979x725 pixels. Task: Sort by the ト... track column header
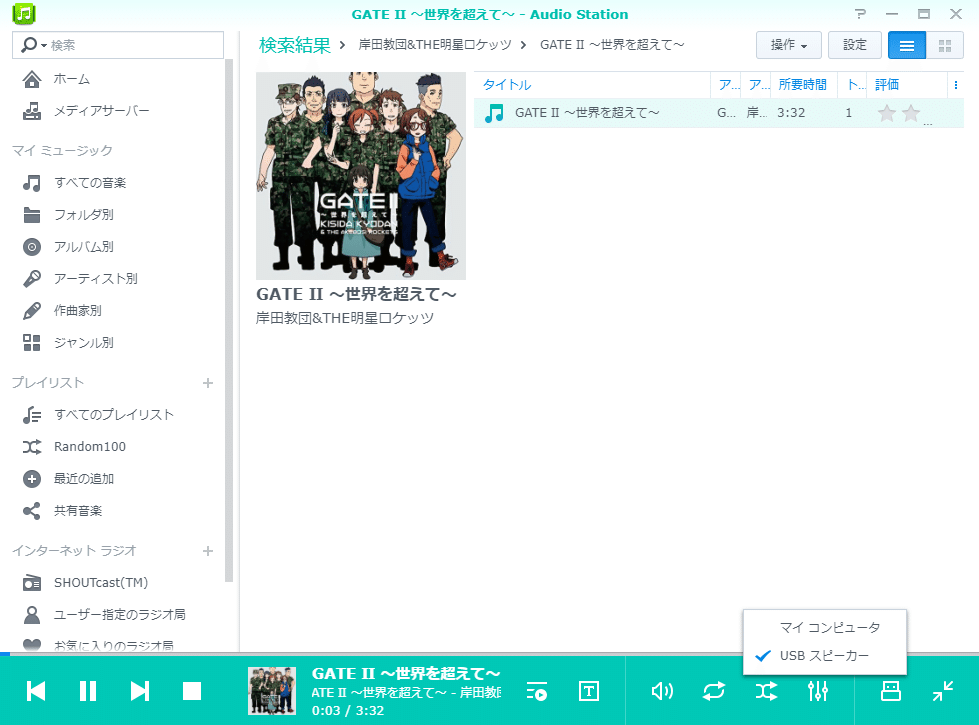pos(852,85)
